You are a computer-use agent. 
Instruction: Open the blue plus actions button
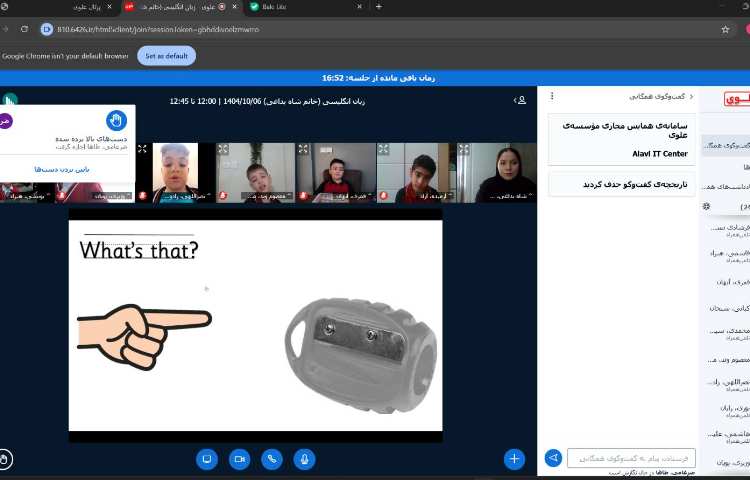(x=514, y=459)
